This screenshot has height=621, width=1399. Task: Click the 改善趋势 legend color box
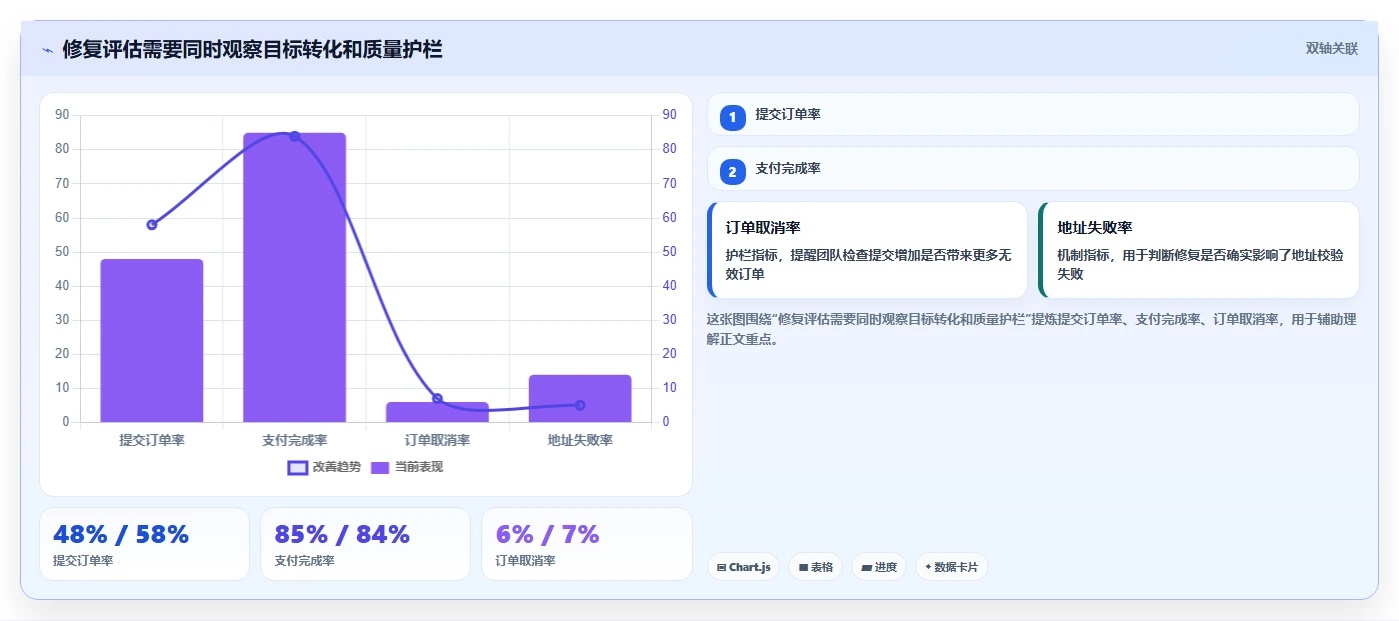pos(297,467)
